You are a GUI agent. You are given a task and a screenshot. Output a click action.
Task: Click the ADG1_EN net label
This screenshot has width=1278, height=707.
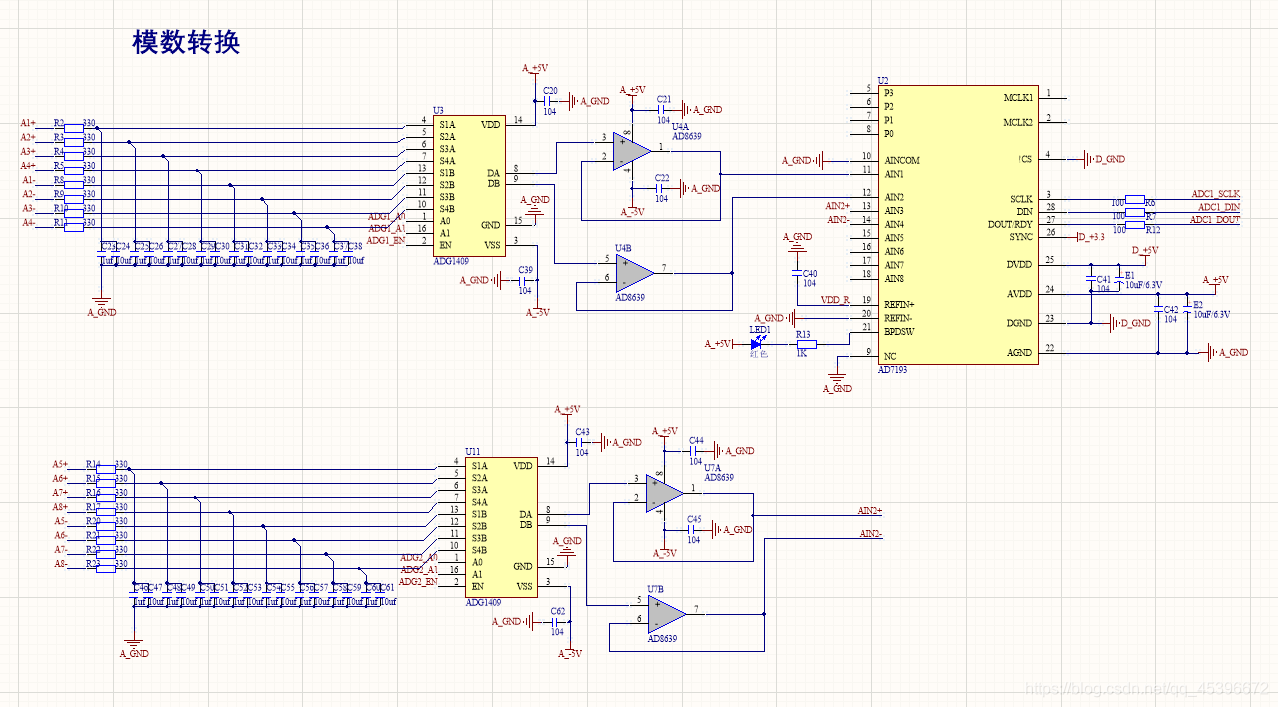tap(386, 241)
